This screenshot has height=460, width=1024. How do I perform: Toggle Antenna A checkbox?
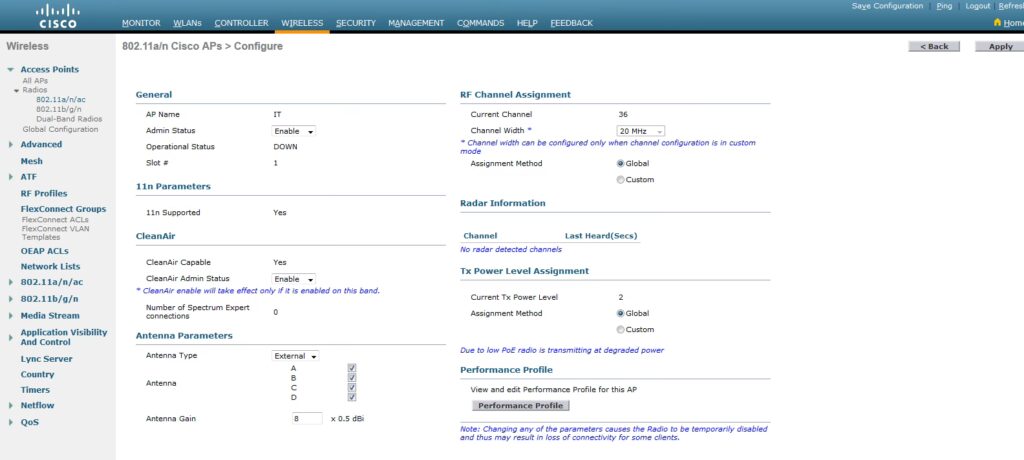(352, 367)
